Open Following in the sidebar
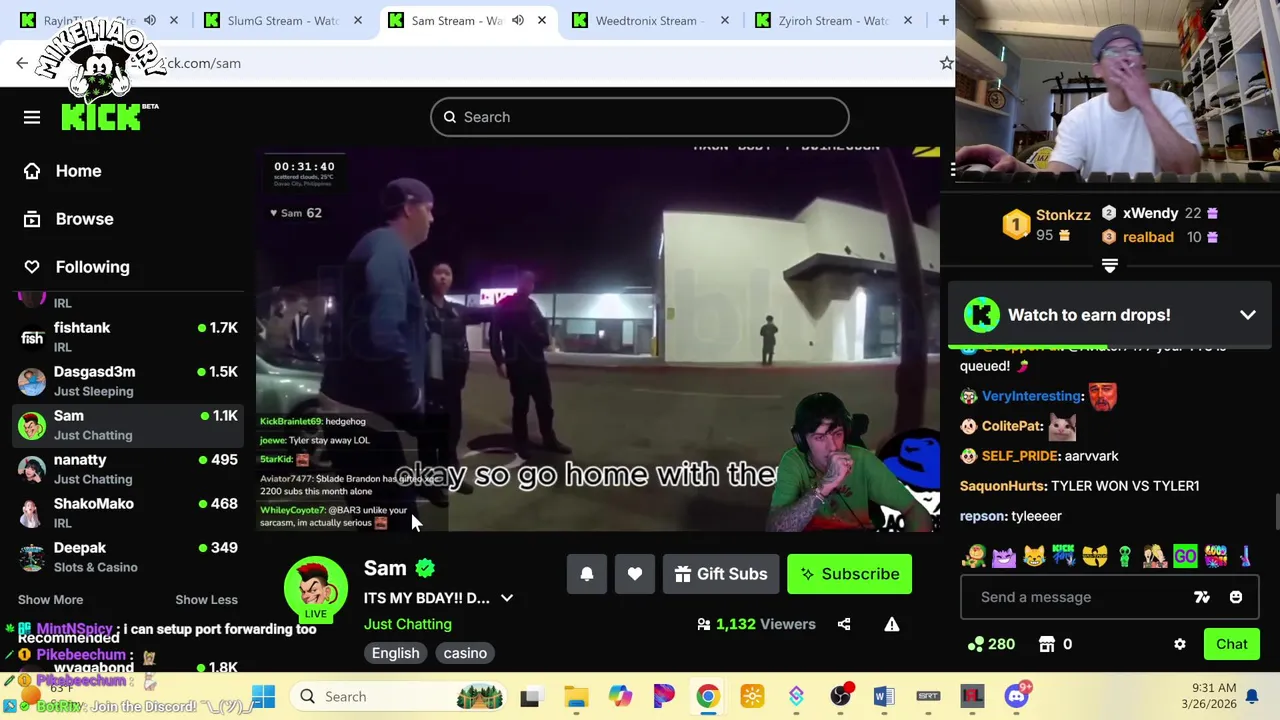 pyautogui.click(x=78, y=267)
